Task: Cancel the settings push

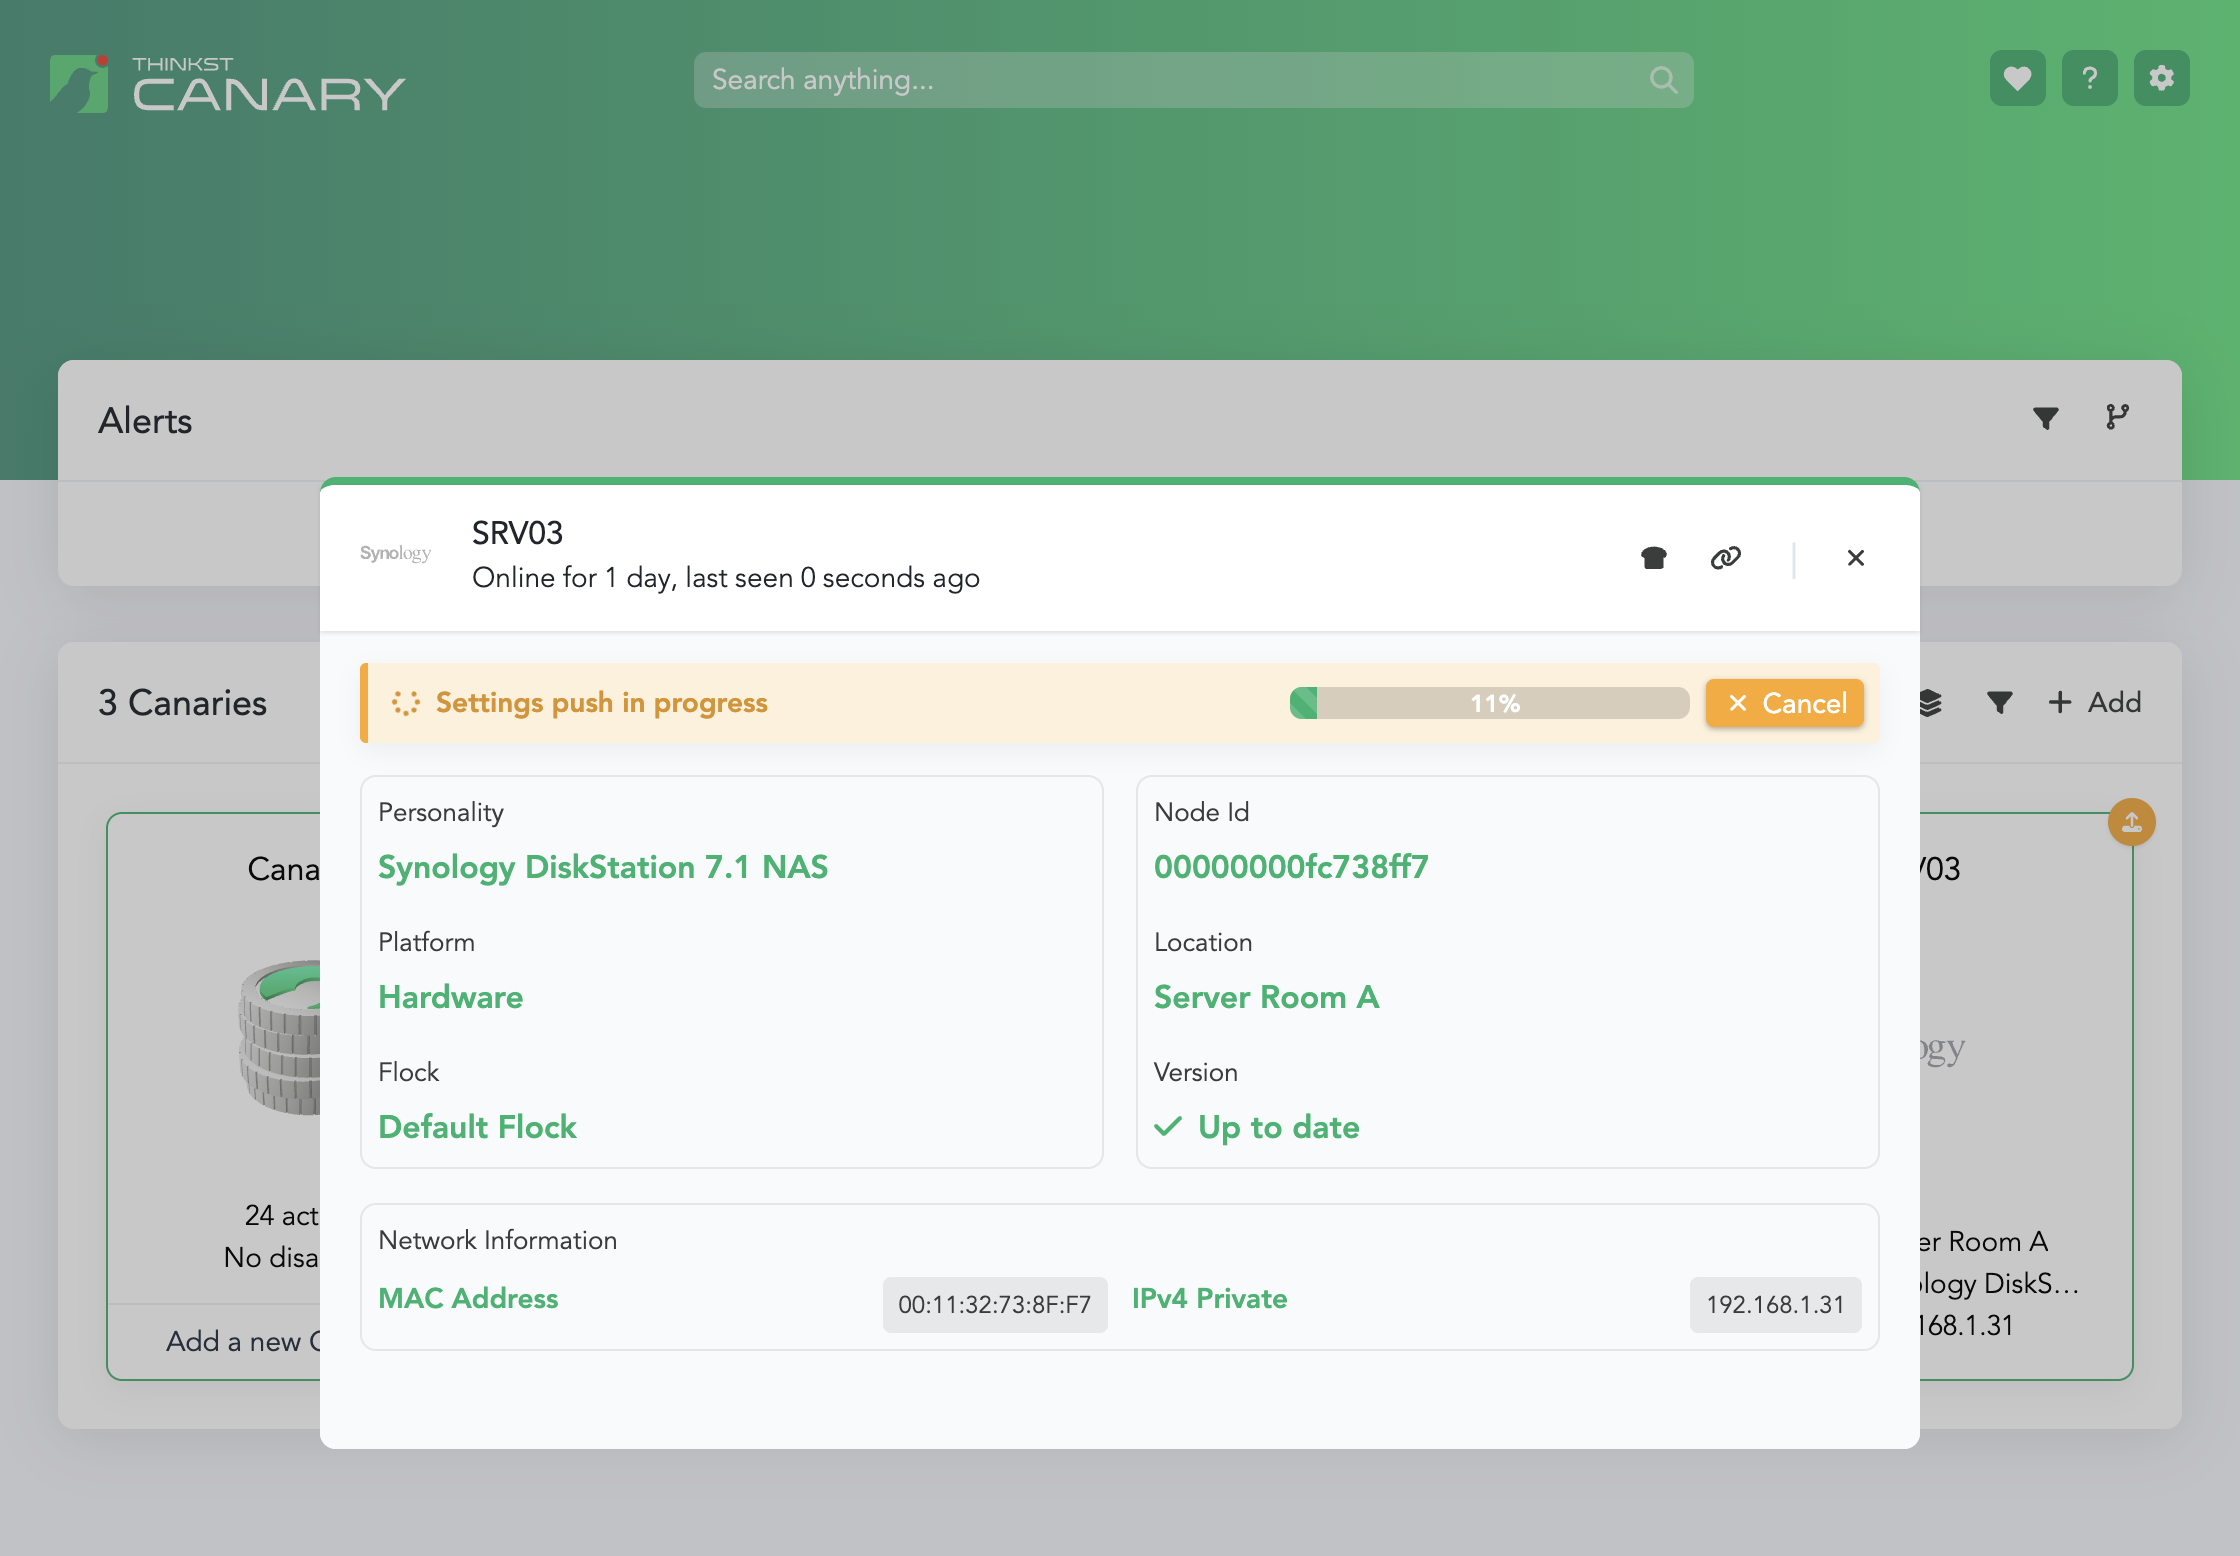Action: click(x=1785, y=703)
